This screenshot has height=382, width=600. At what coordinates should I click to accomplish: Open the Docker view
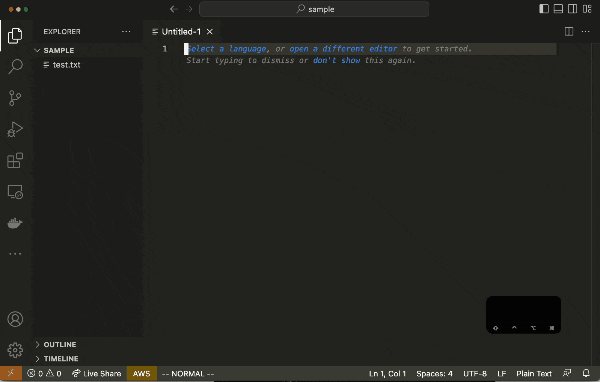[x=15, y=223]
